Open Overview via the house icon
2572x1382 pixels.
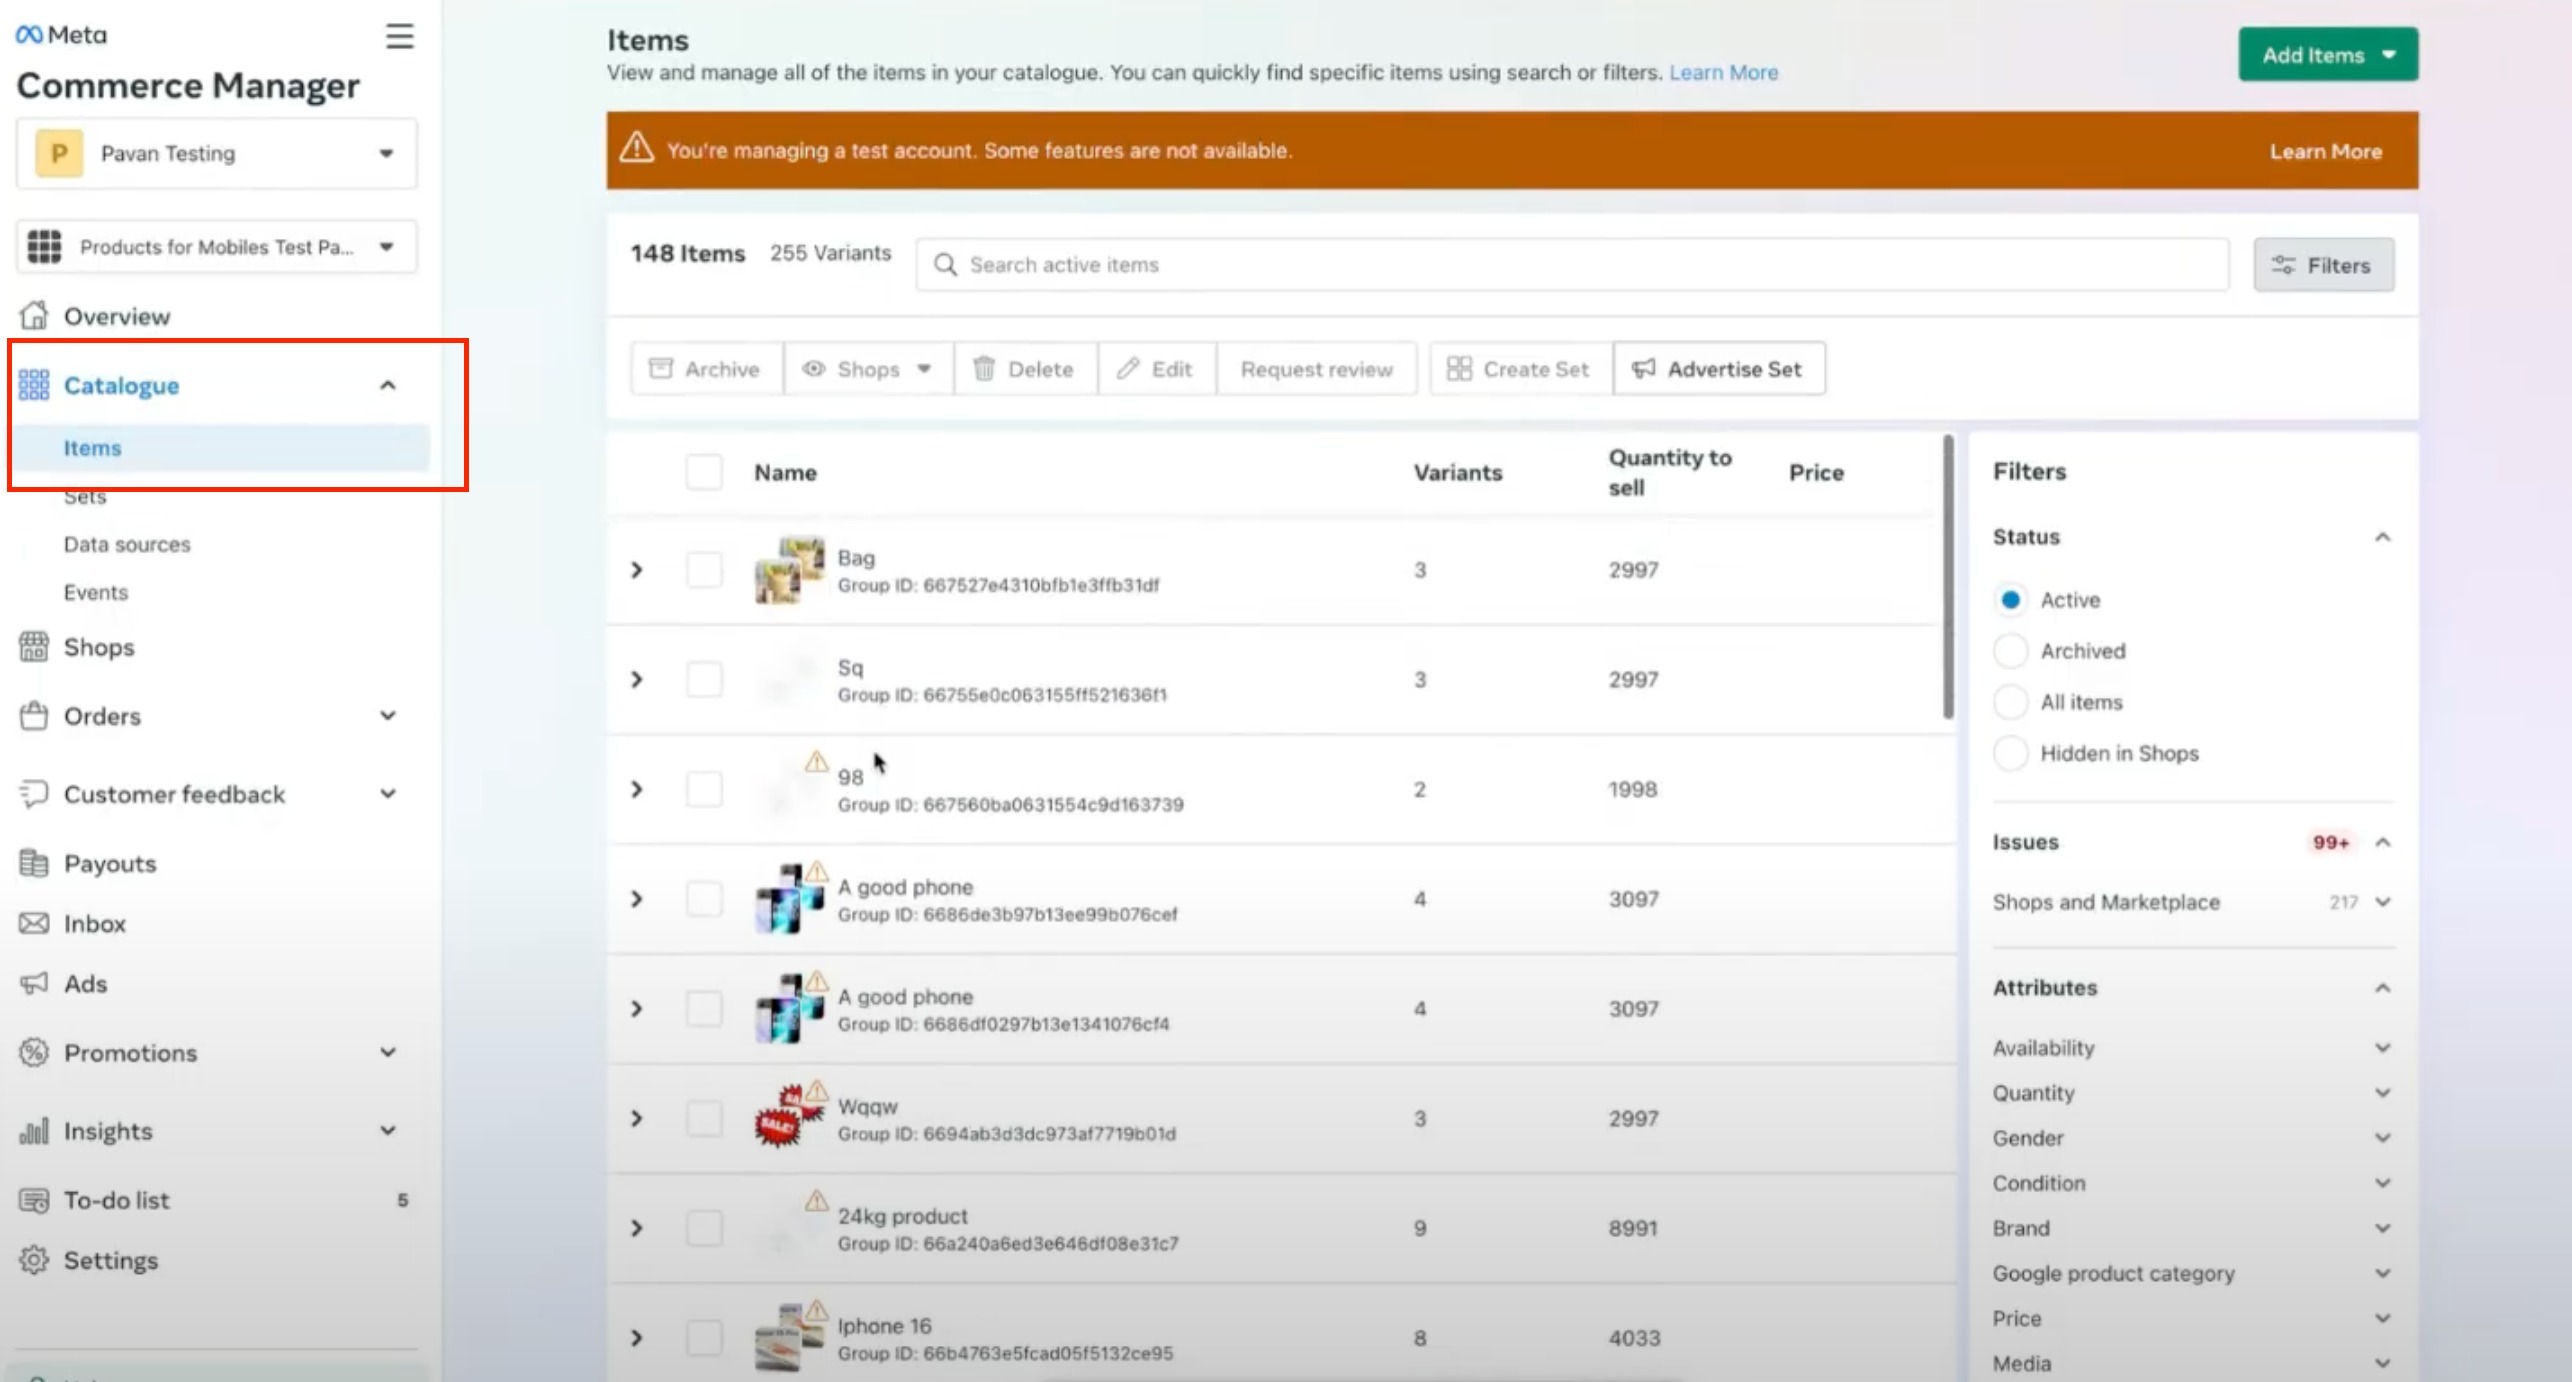click(x=34, y=315)
